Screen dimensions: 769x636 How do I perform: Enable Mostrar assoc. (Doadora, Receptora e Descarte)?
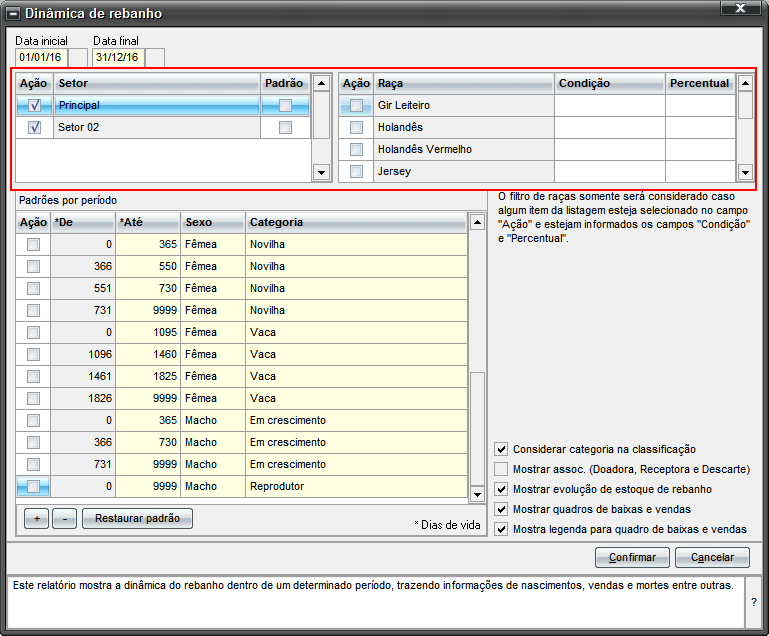click(x=501, y=469)
